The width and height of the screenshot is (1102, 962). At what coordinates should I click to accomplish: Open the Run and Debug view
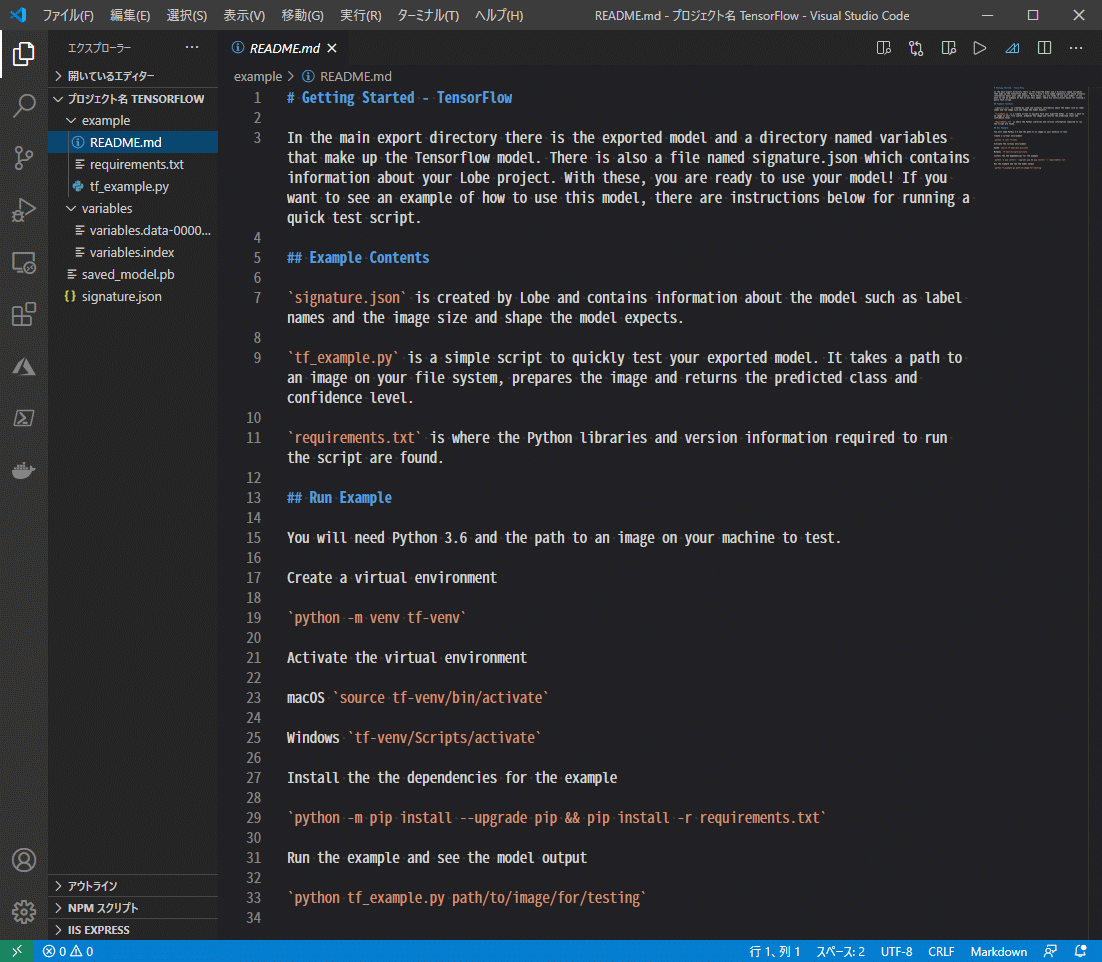(24, 210)
